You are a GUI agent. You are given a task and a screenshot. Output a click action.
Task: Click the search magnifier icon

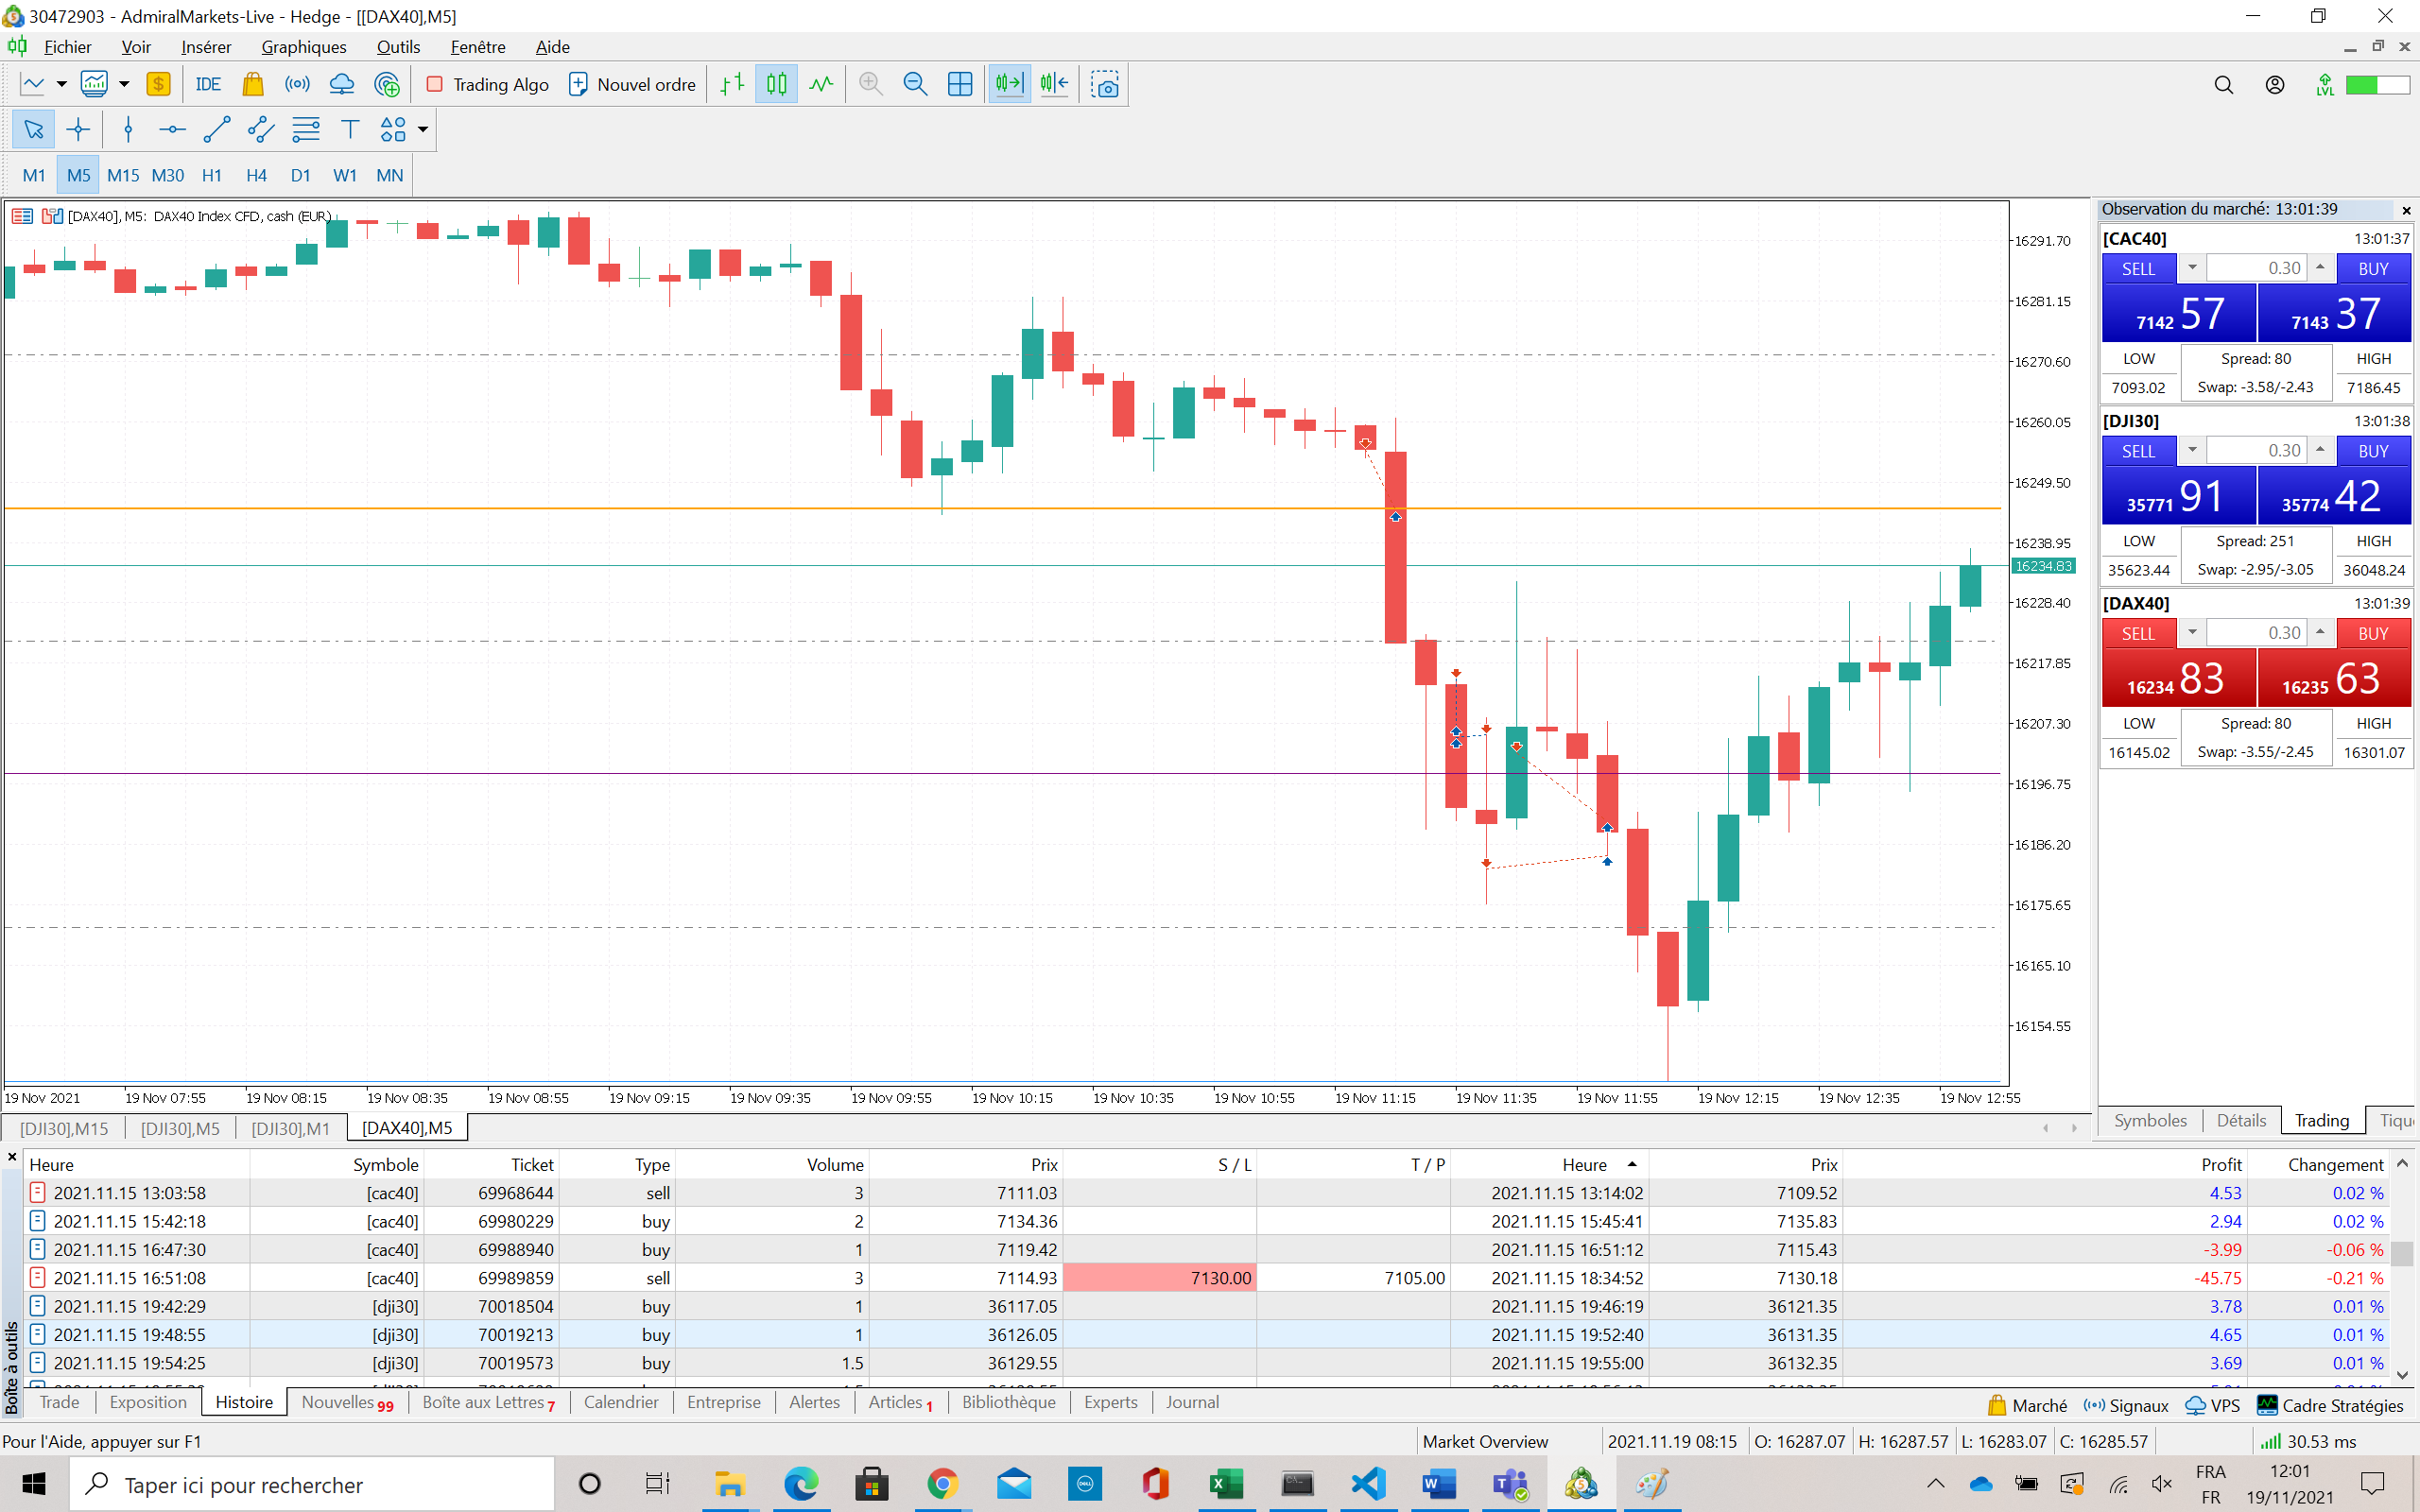(2224, 85)
